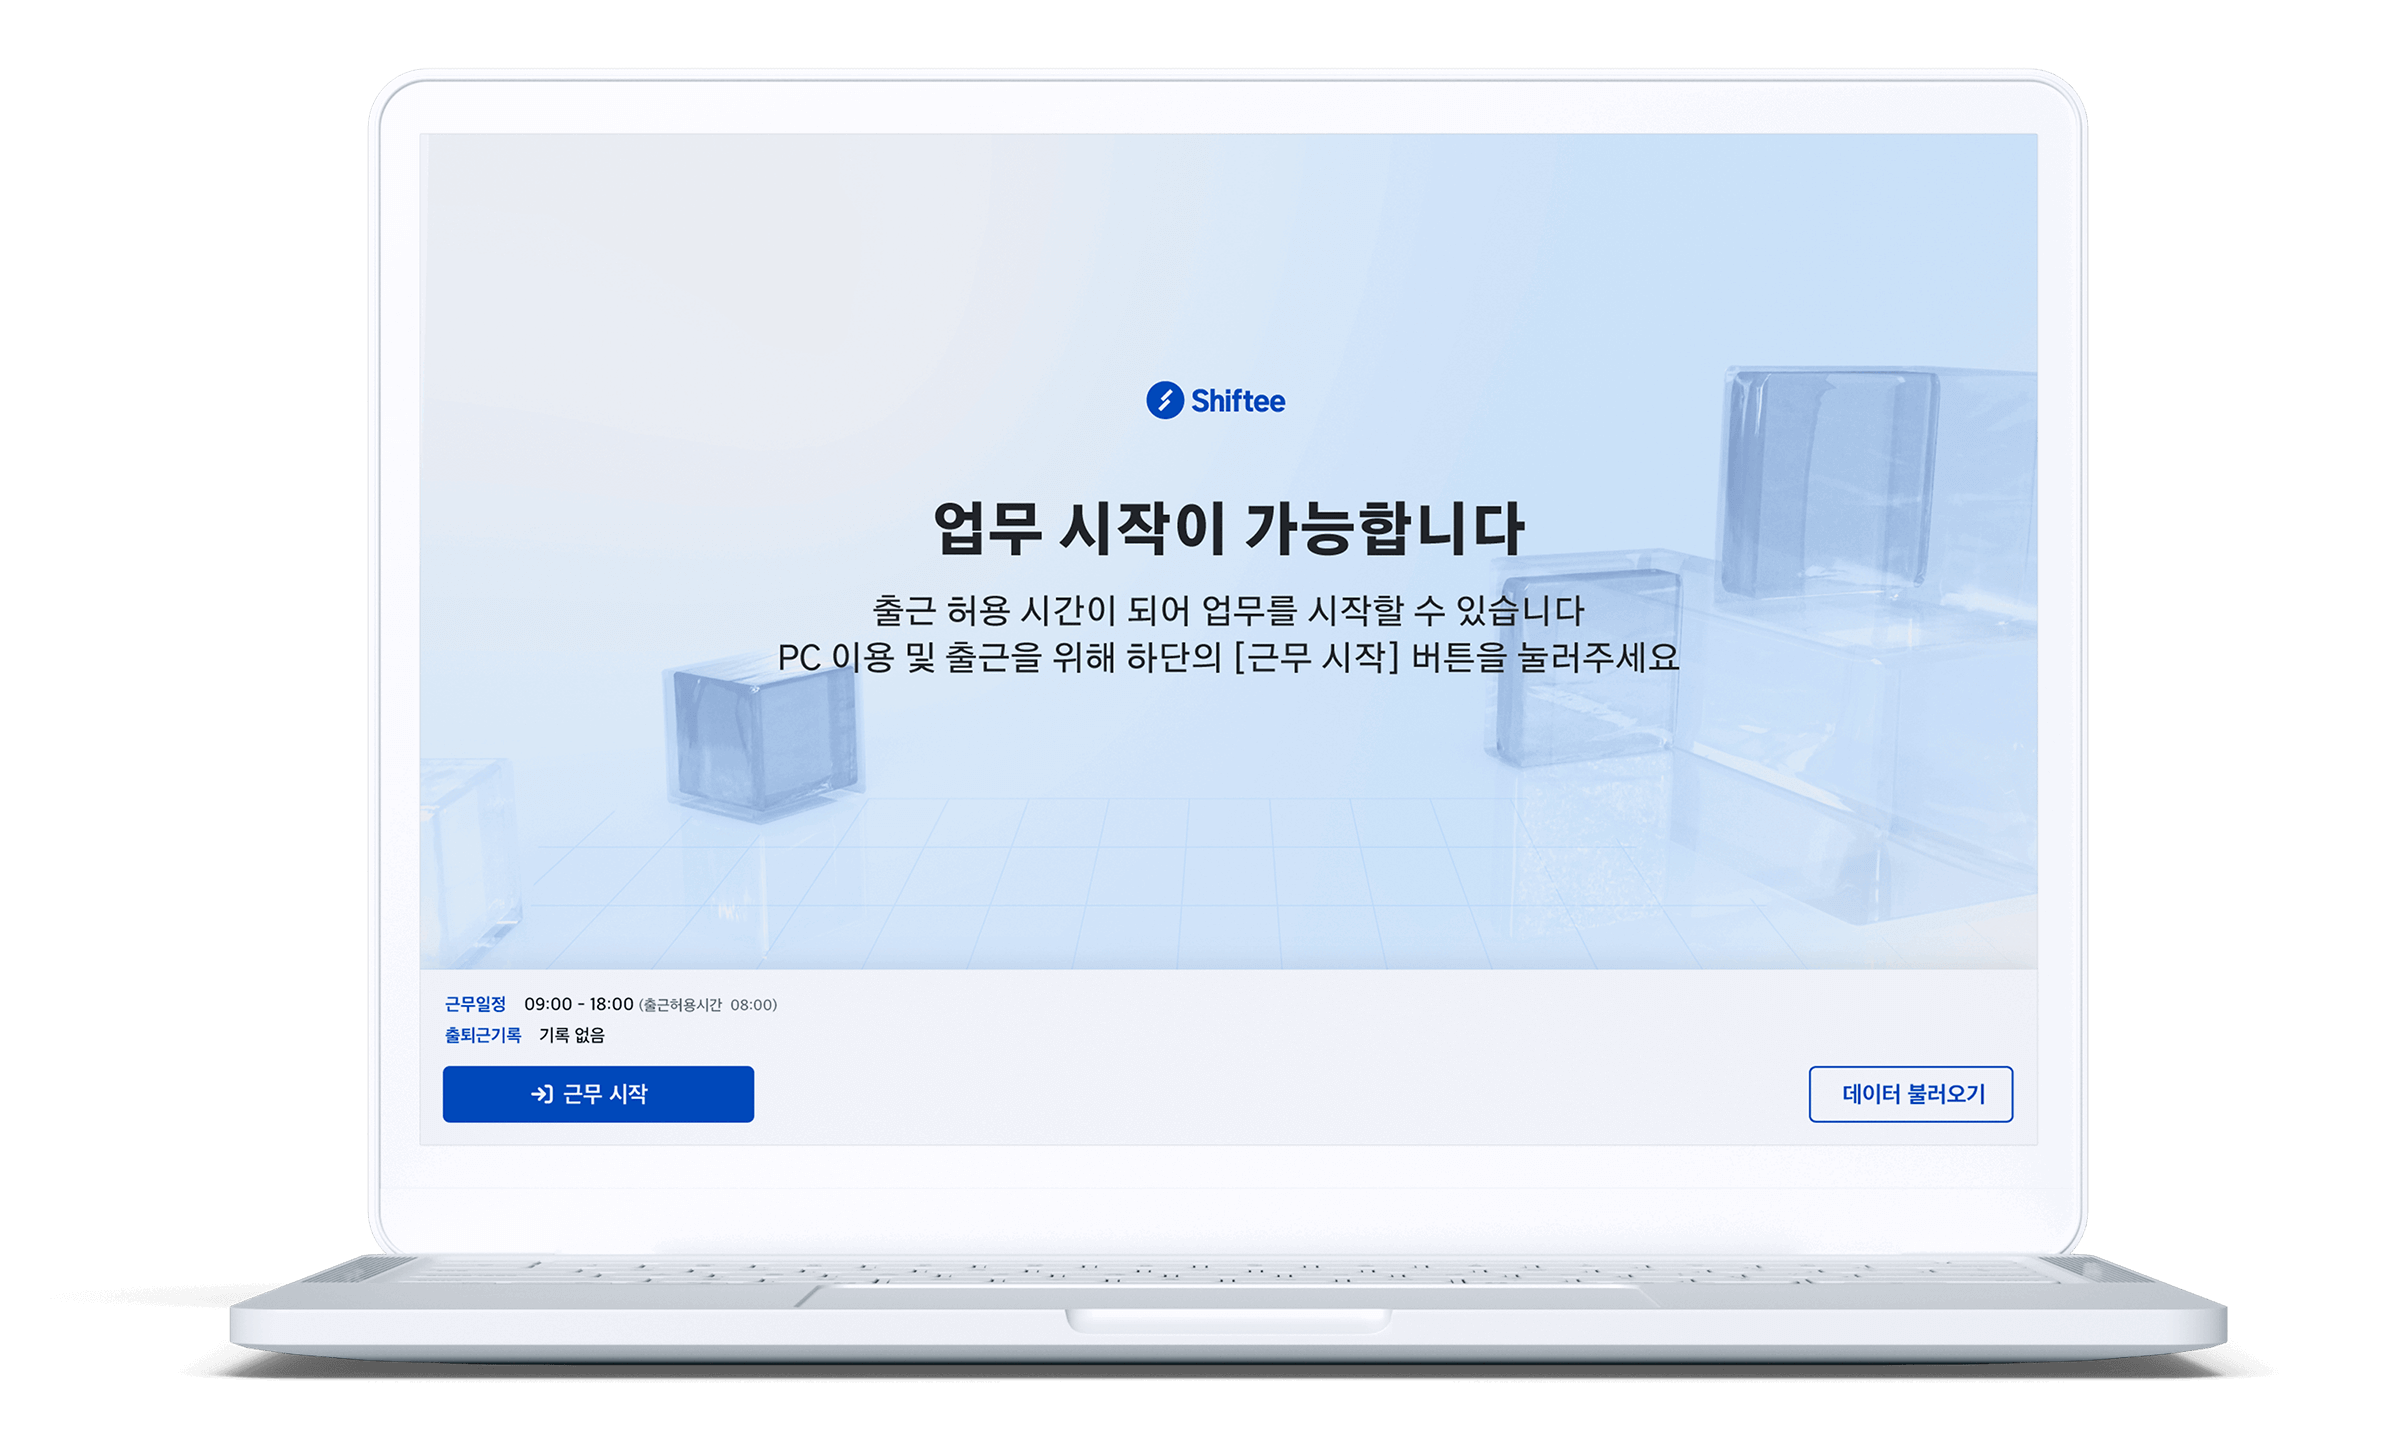Click the Shiftee logo icon
The width and height of the screenshot is (2400, 1449).
click(x=1165, y=400)
